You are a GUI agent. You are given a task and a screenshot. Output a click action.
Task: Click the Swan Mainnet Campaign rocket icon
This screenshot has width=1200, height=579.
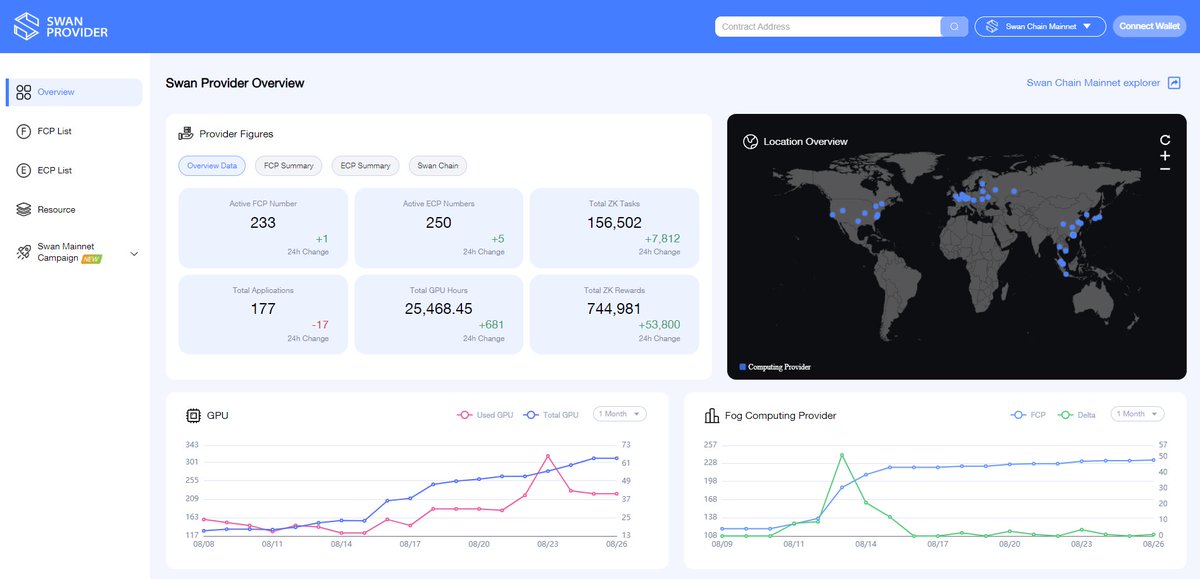point(24,253)
